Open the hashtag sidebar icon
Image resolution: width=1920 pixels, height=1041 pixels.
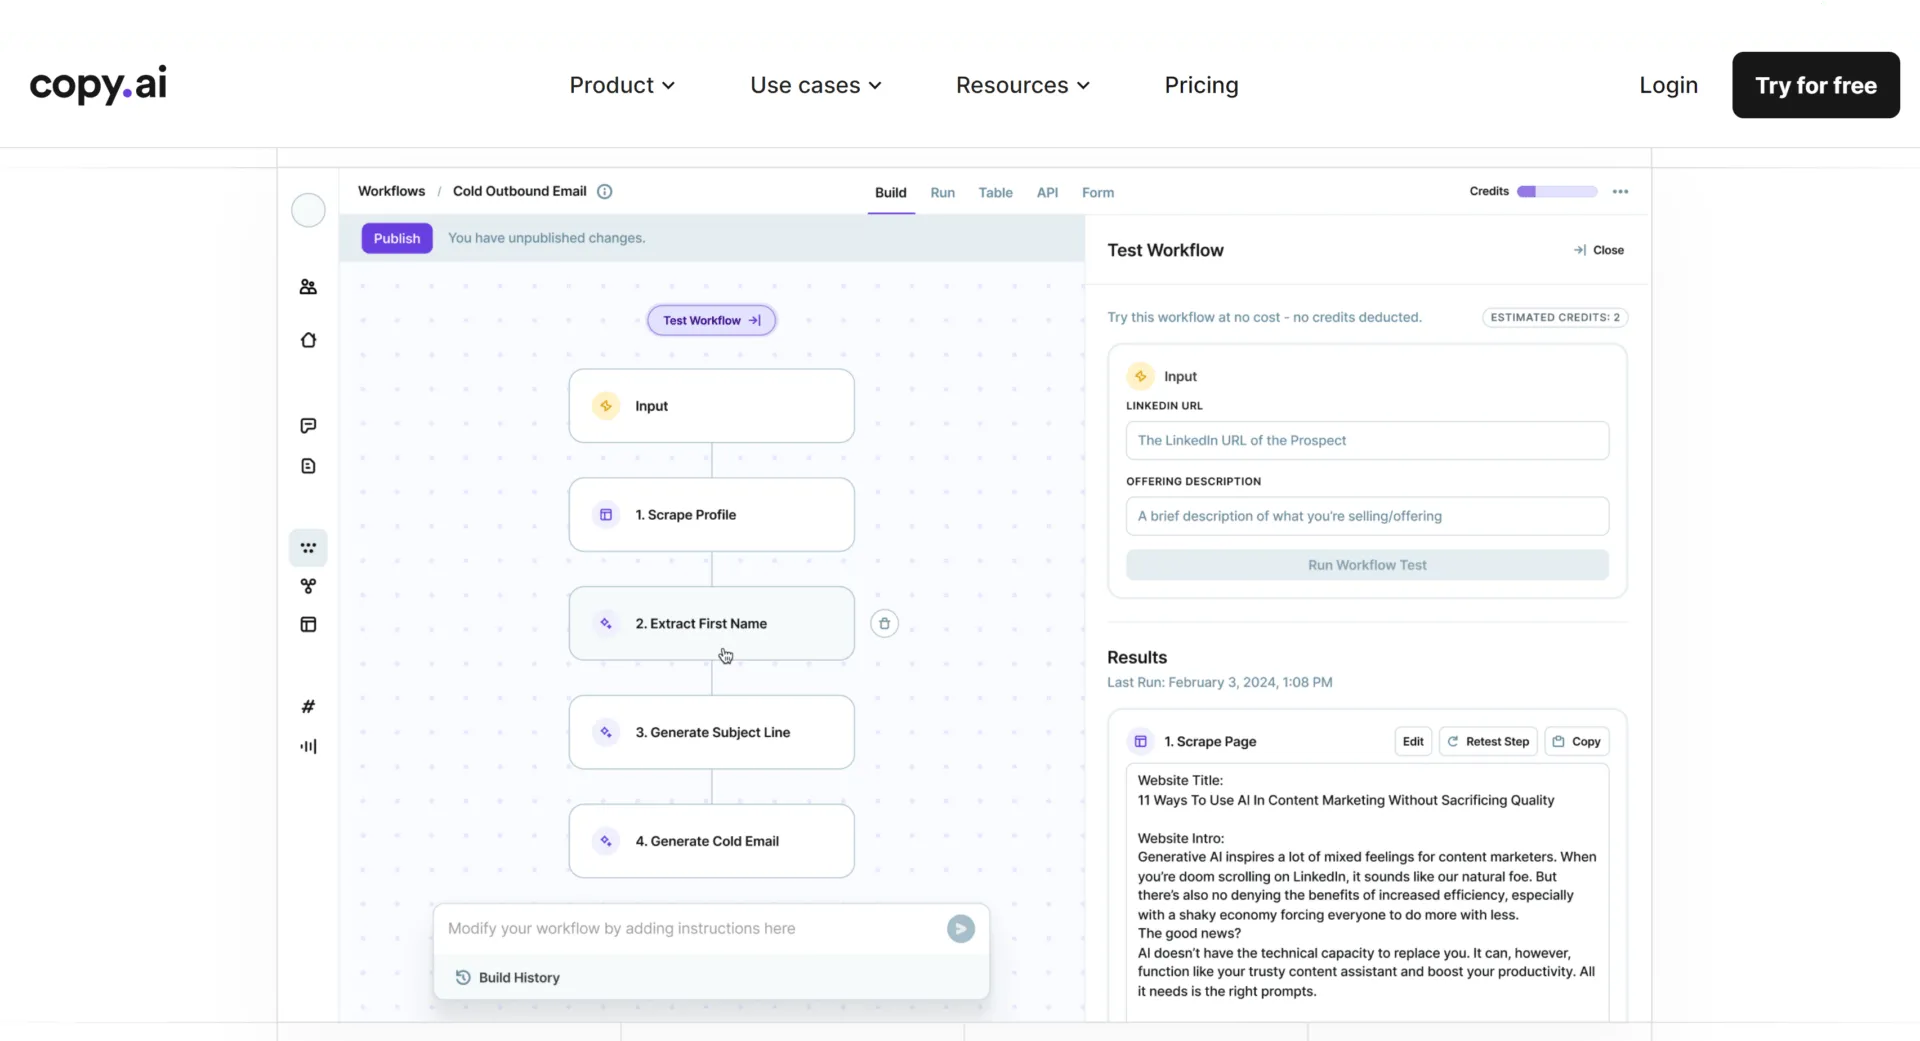(x=308, y=707)
